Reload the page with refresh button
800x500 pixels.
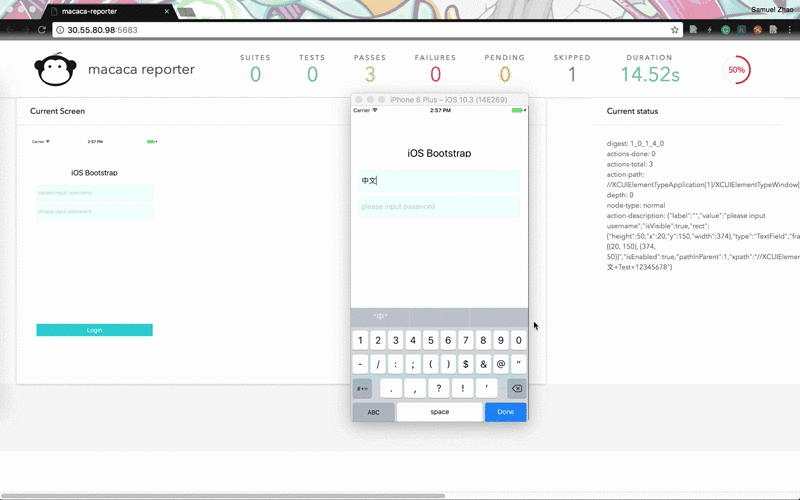coord(41,30)
